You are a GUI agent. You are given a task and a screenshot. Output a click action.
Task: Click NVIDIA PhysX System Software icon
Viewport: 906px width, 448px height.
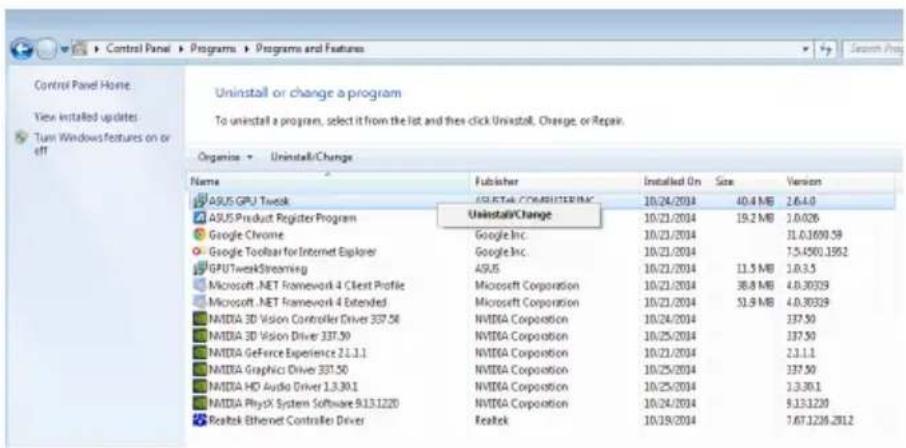pyautogui.click(x=199, y=403)
